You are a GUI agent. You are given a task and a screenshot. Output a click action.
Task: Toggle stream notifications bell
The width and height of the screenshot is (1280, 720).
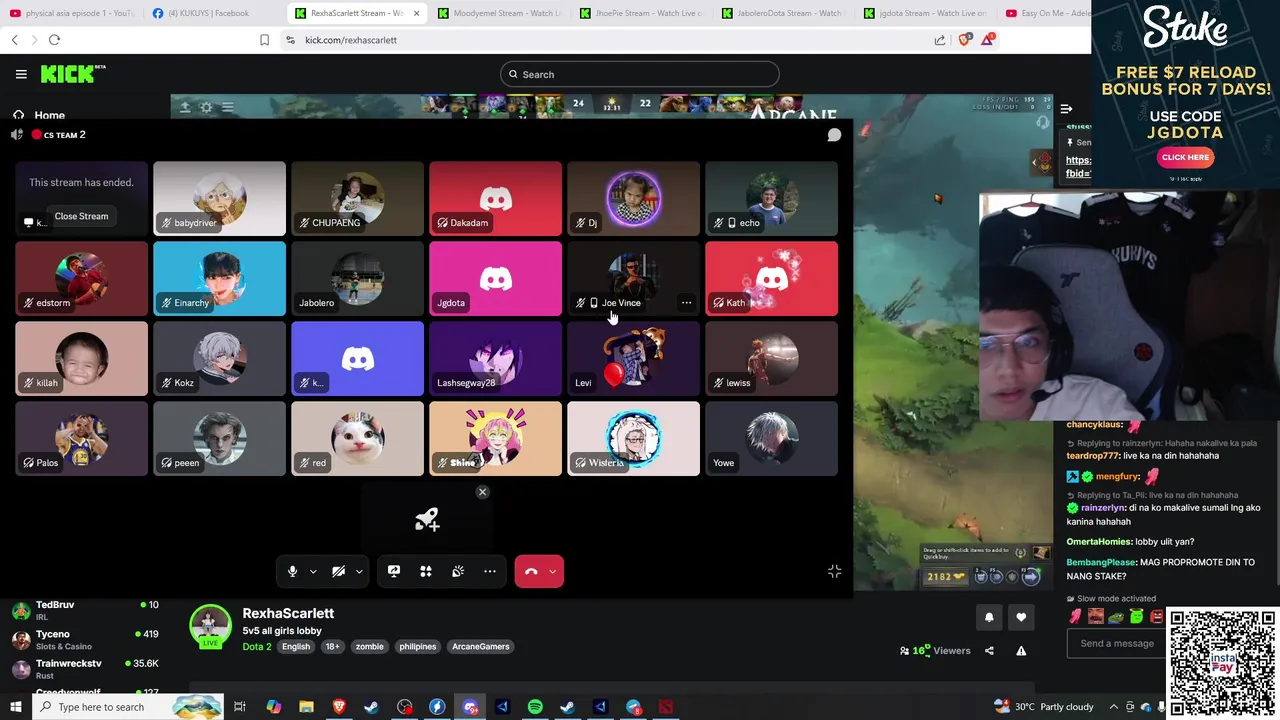[989, 618]
